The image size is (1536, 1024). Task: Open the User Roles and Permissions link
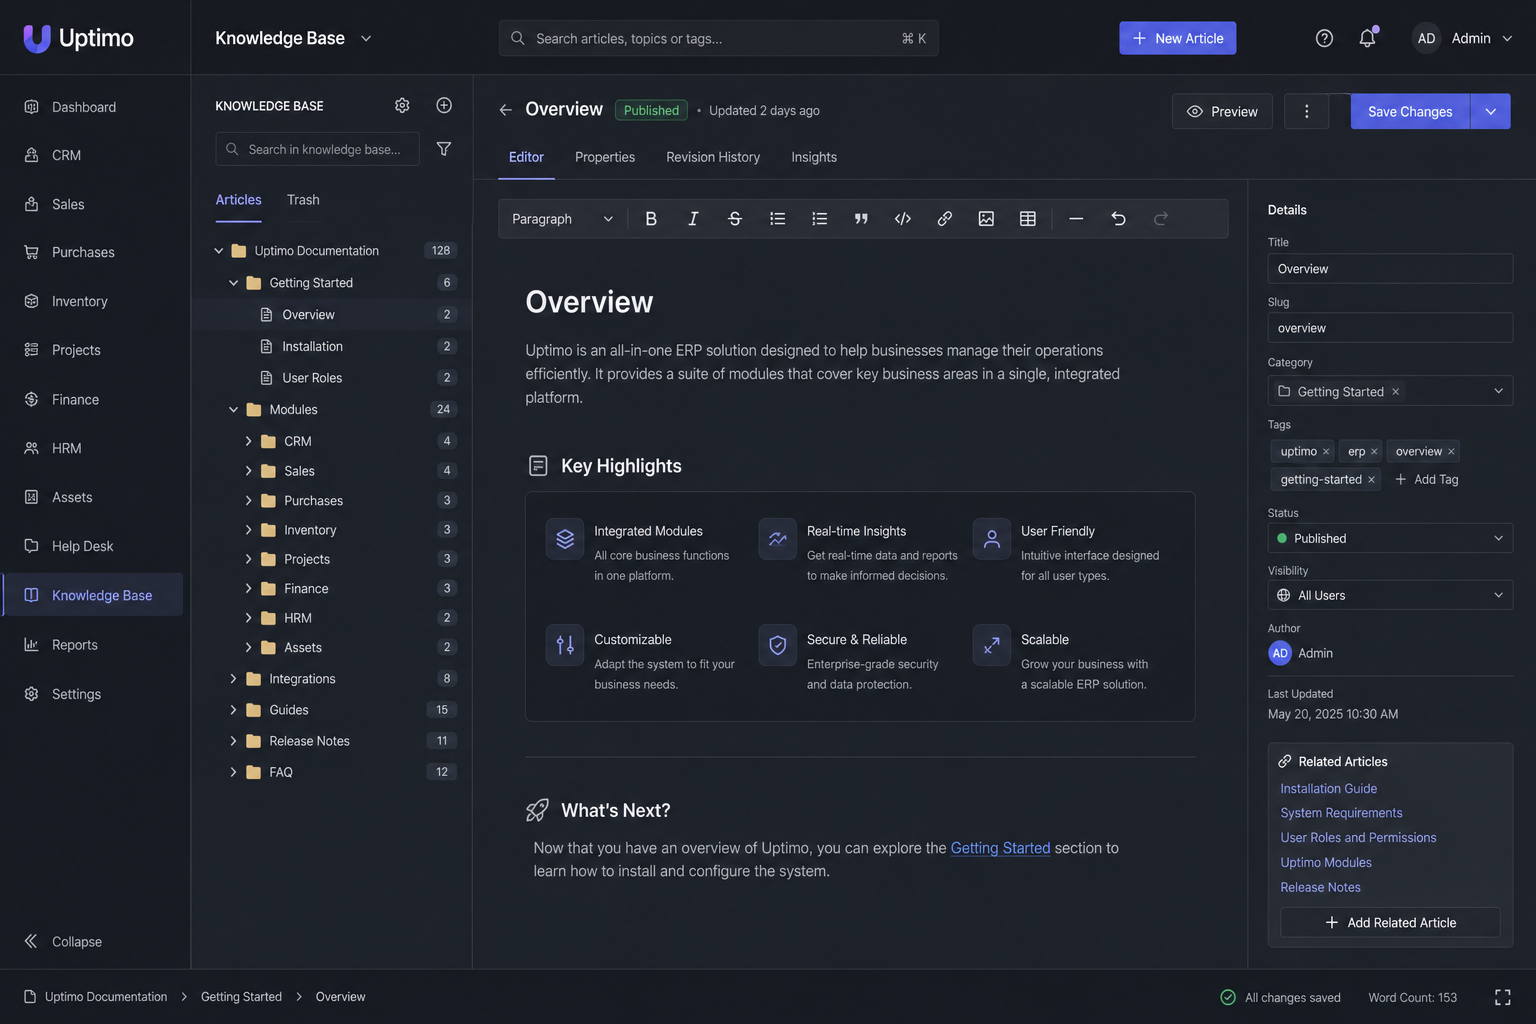[x=1358, y=838]
